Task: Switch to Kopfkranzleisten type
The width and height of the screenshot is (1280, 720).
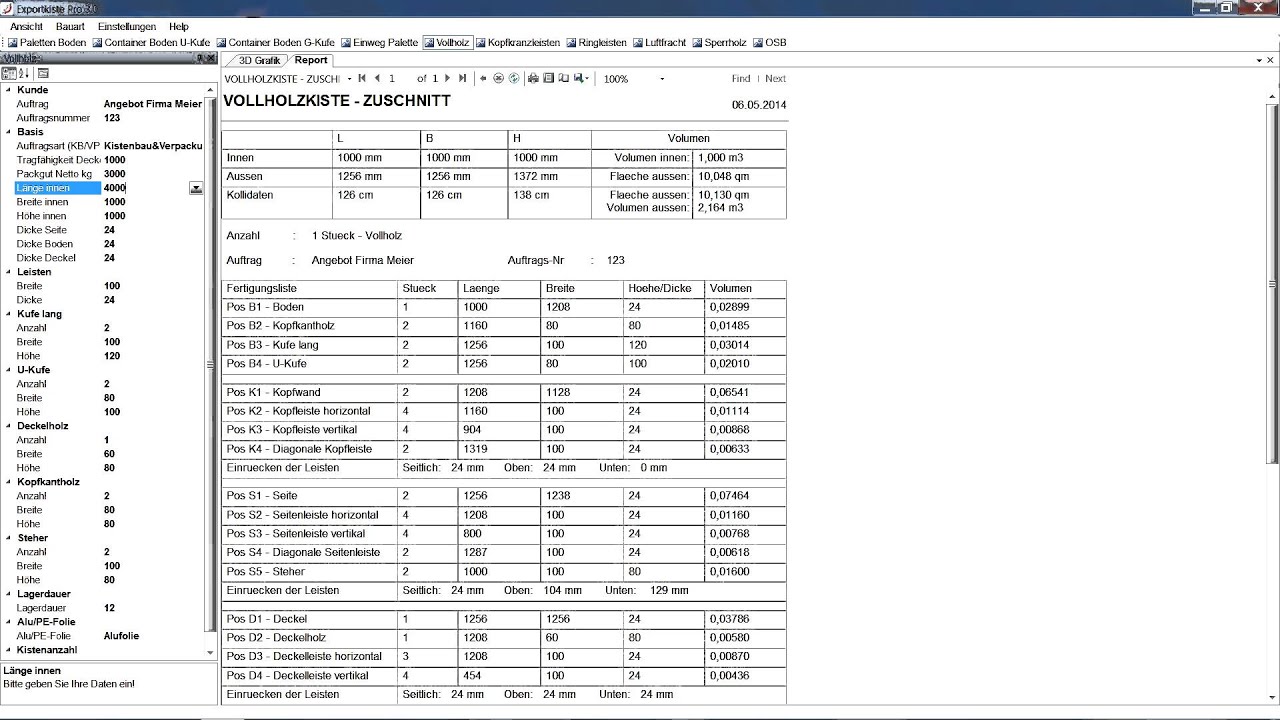Action: pos(517,43)
